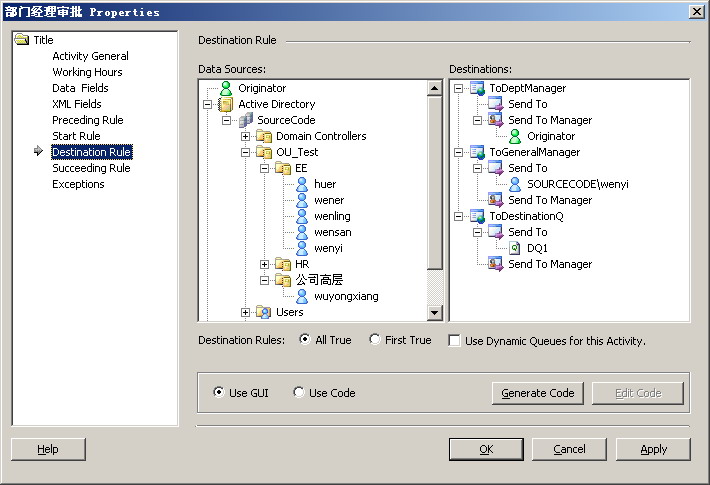Collapse the OU_Test node
Image resolution: width=710 pixels, height=485 pixels.
pyautogui.click(x=245, y=153)
